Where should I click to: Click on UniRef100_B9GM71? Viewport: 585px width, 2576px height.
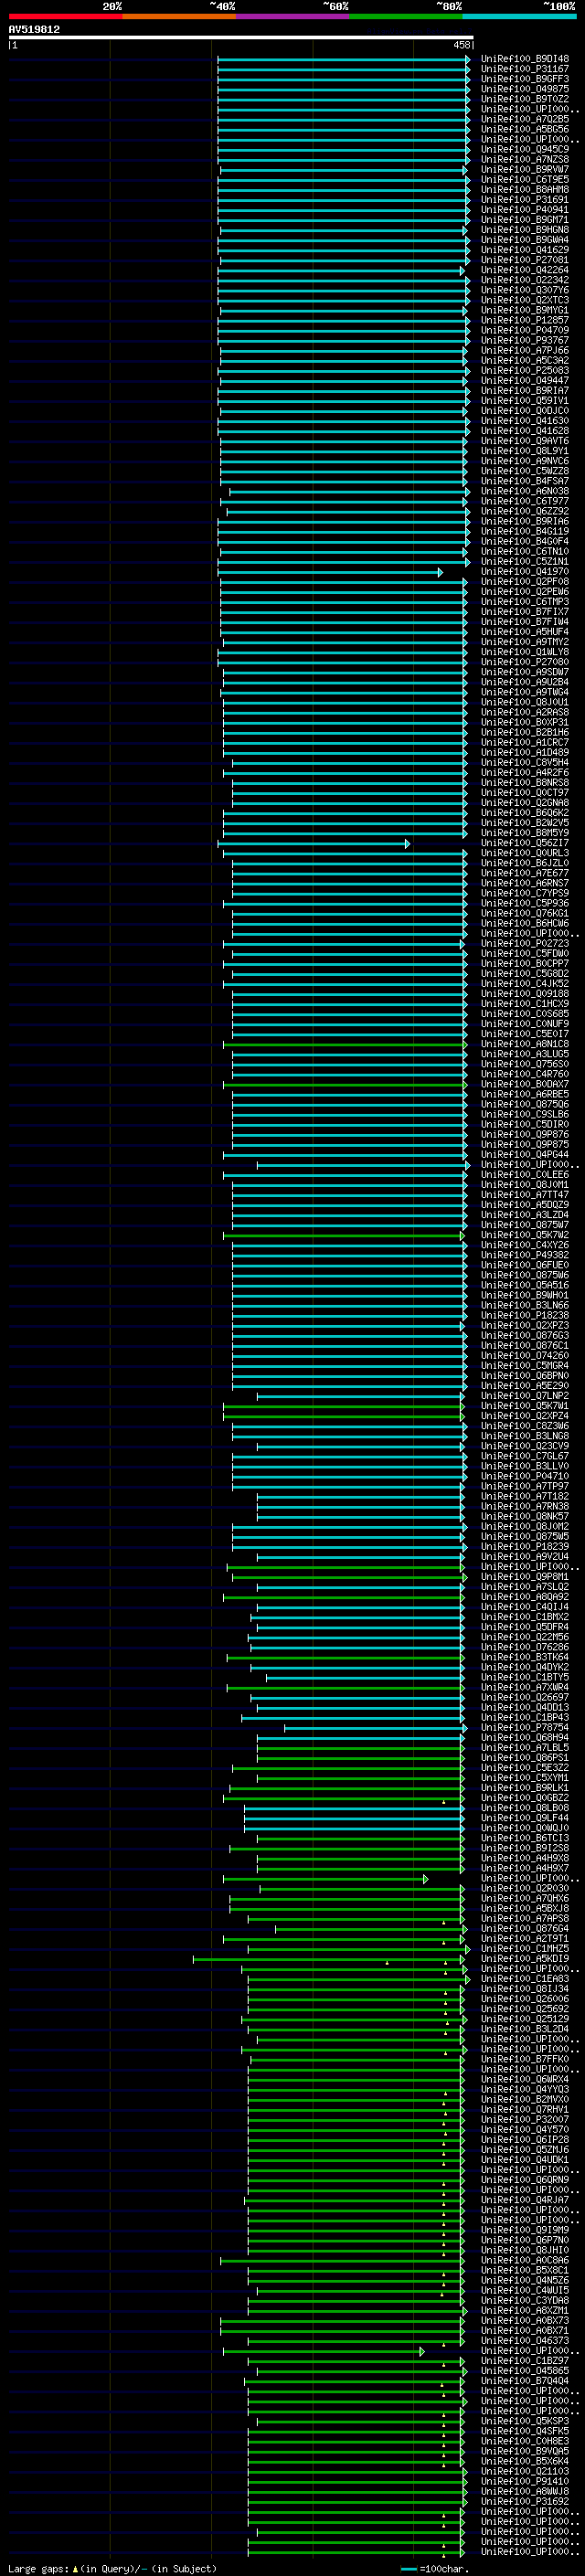(x=525, y=220)
